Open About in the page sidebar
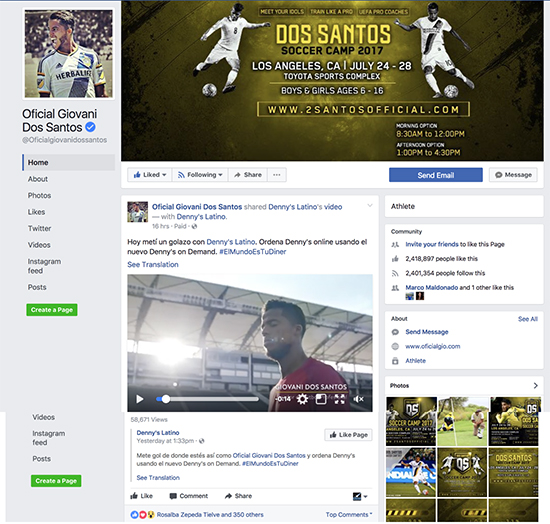The height and width of the screenshot is (524, 550). pyautogui.click(x=38, y=179)
